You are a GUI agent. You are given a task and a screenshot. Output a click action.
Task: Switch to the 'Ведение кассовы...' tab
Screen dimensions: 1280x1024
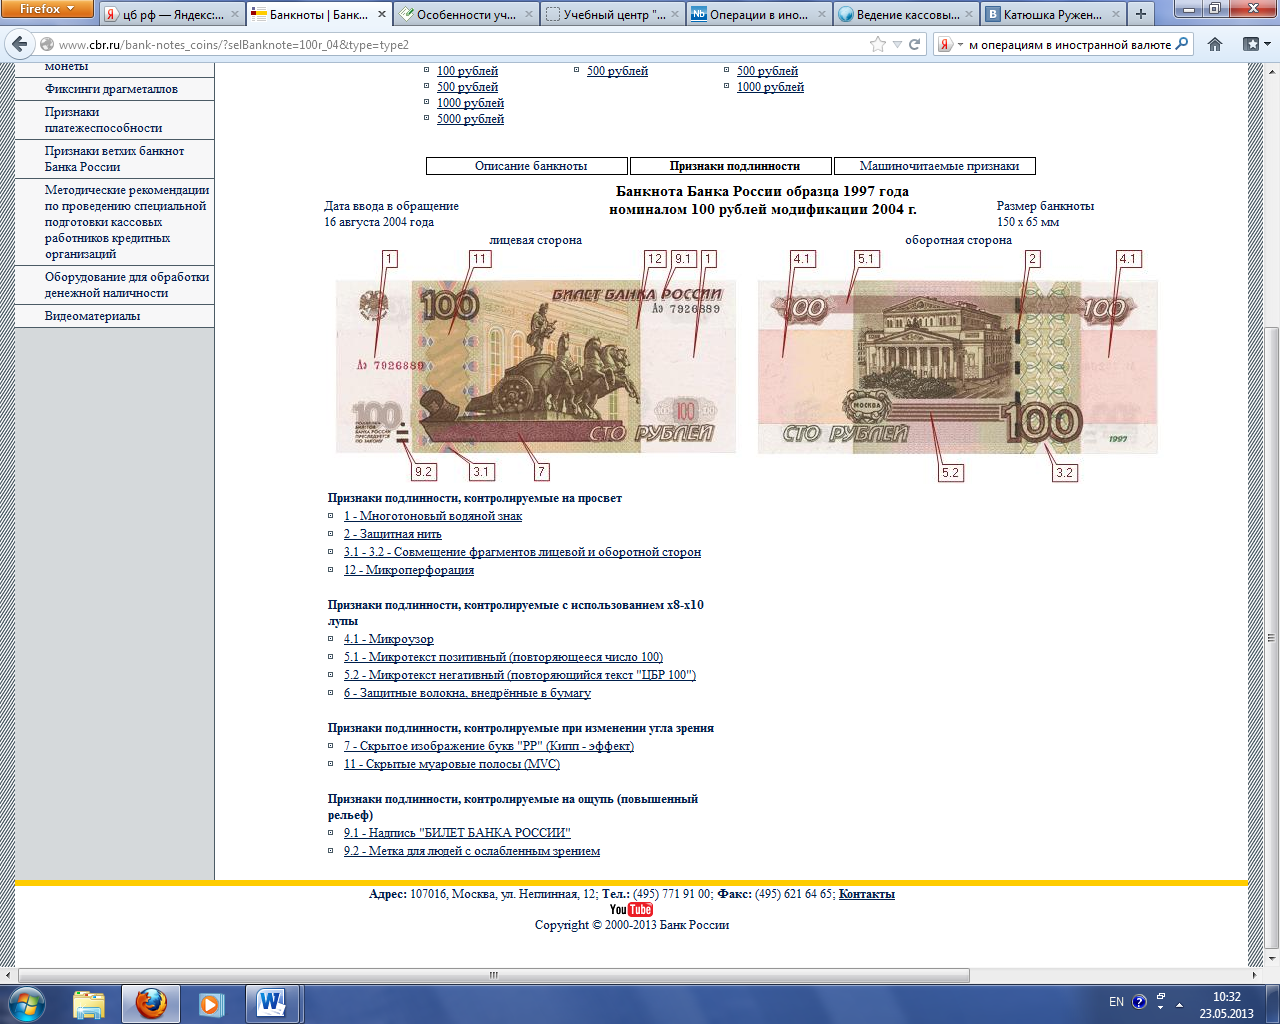[906, 14]
